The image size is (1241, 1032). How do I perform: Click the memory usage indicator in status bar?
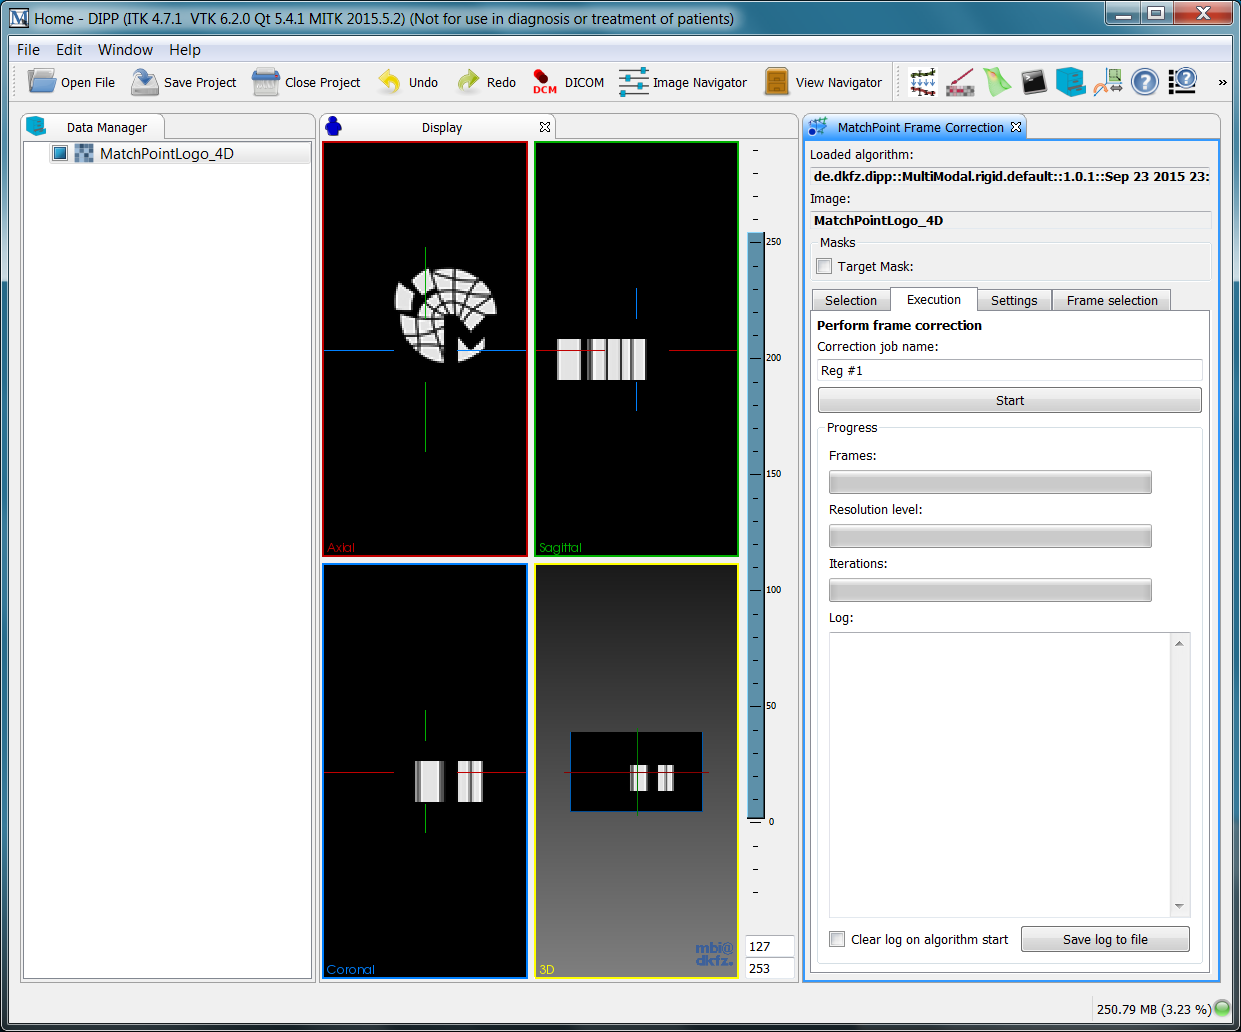pos(1154,1009)
